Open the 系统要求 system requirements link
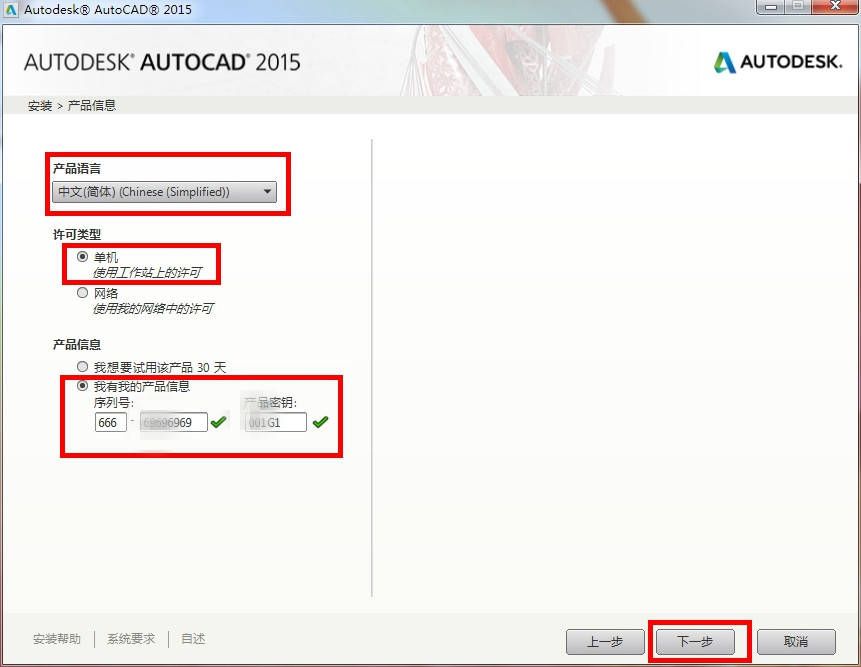 tap(130, 637)
